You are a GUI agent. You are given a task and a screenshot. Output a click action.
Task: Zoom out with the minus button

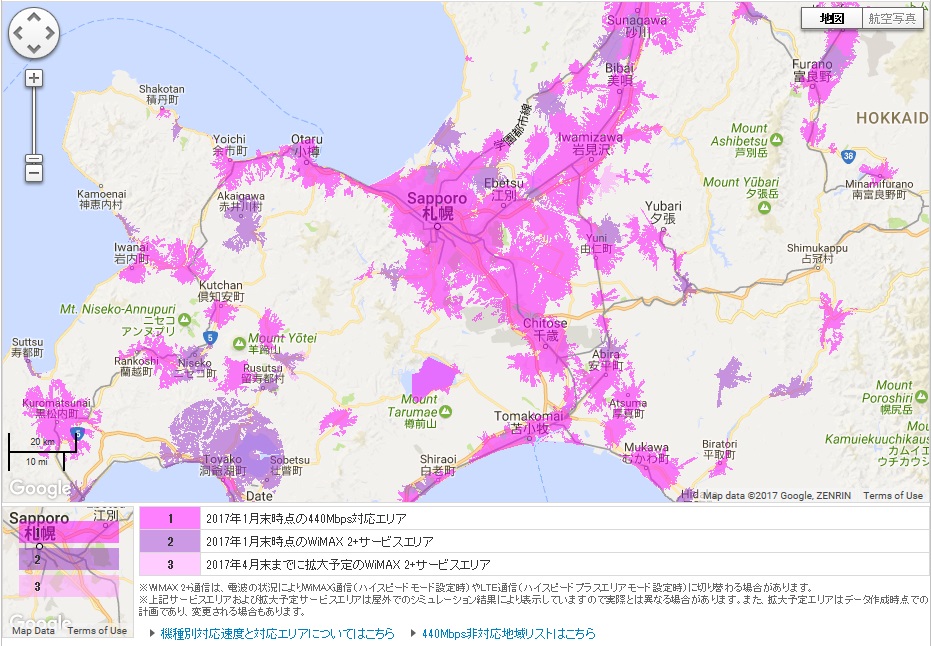(34, 173)
